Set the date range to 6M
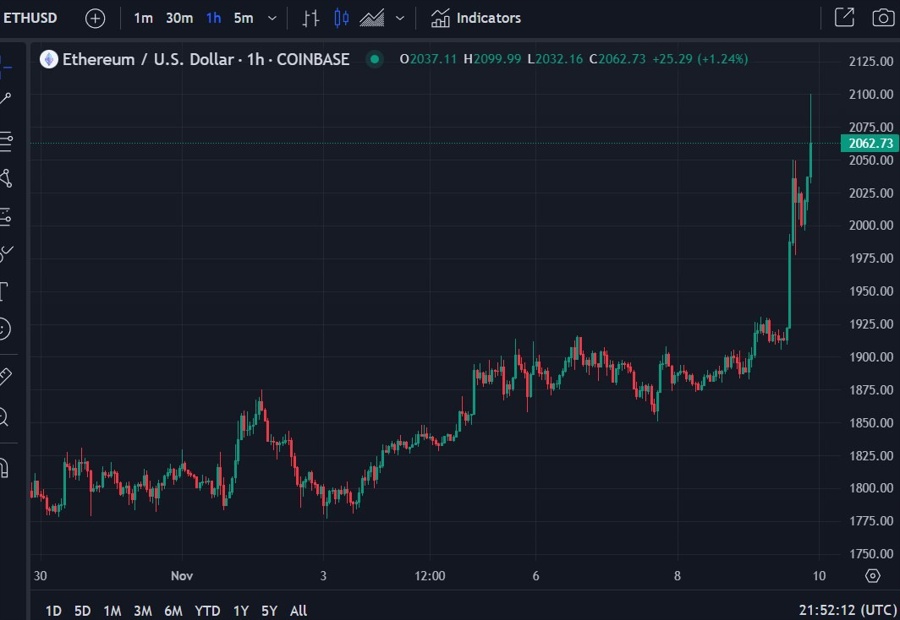Screen dimensions: 900x620 click(173, 610)
